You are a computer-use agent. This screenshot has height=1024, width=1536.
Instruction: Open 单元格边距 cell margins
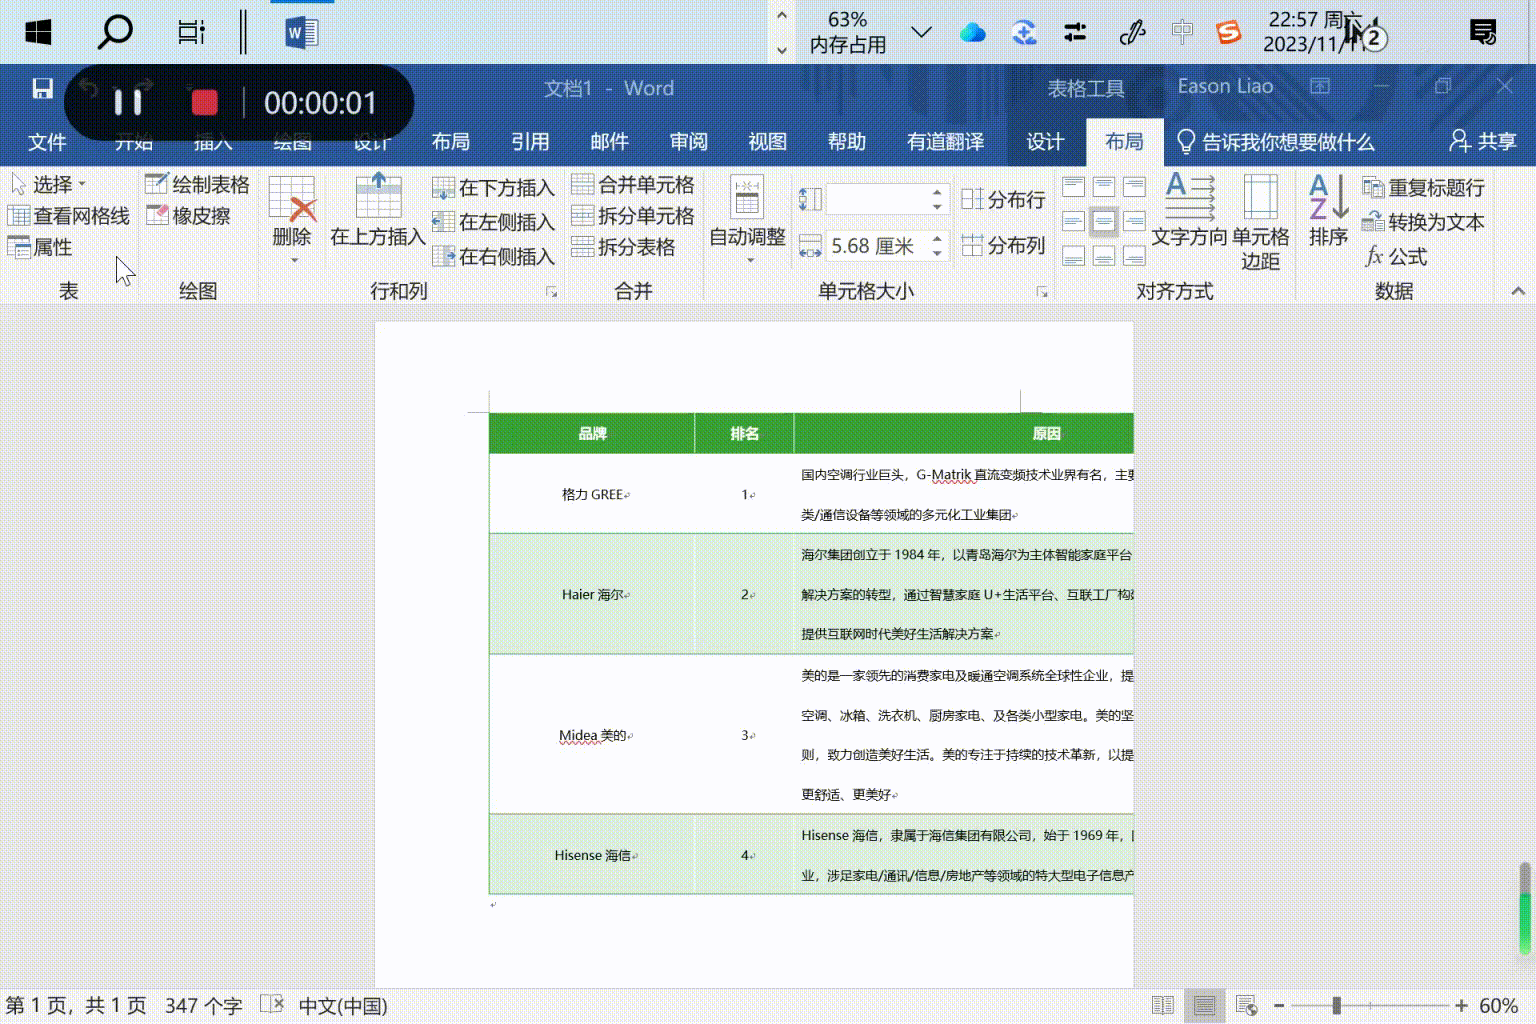coord(1260,222)
